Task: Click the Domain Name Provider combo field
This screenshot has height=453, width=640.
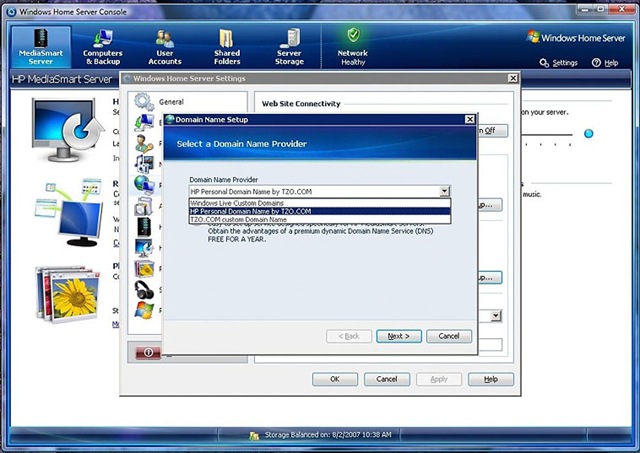Action: [320, 191]
